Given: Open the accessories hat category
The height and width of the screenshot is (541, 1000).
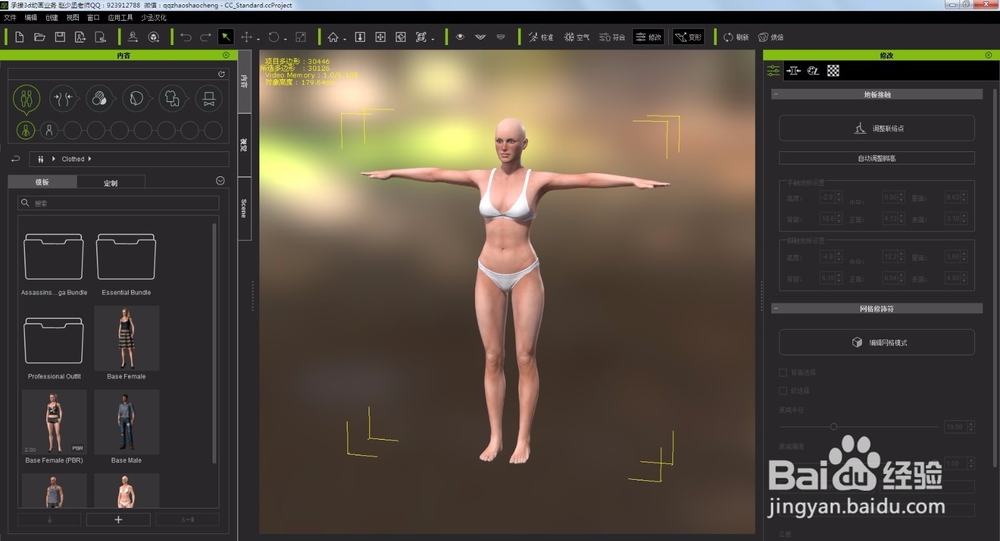Looking at the screenshot, I should (x=209, y=99).
